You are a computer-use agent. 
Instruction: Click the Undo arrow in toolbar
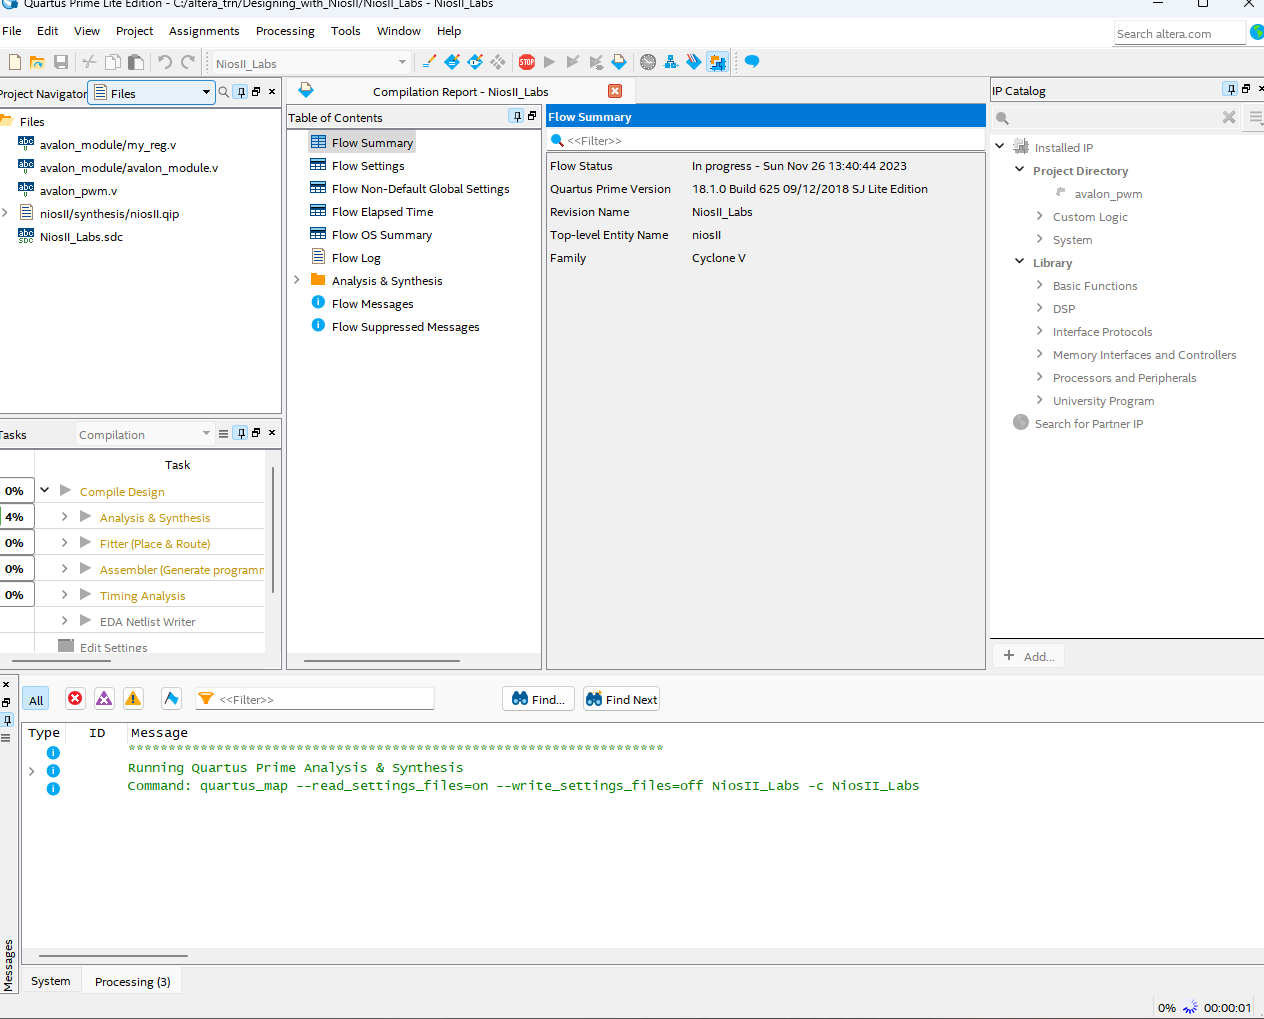165,62
